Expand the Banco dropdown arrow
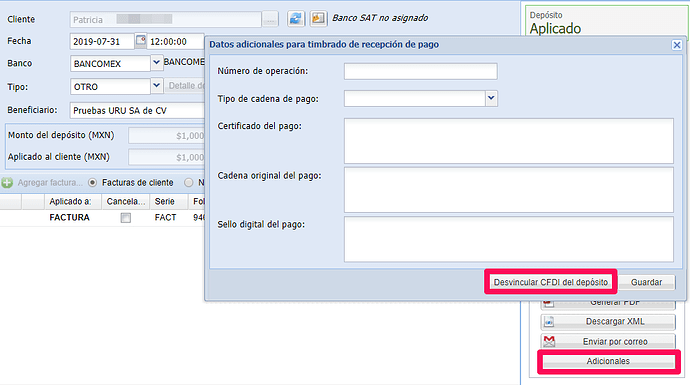Screen dimensions: 690x385 pyautogui.click(x=156, y=62)
